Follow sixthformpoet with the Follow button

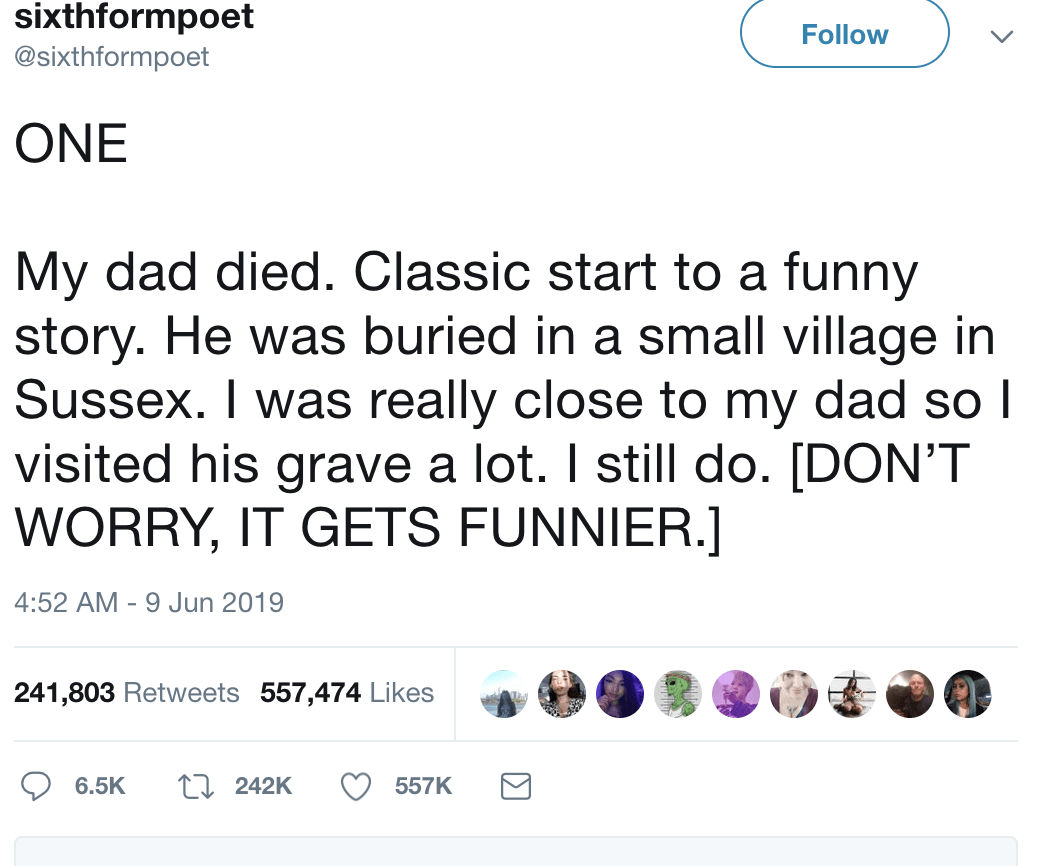845,34
